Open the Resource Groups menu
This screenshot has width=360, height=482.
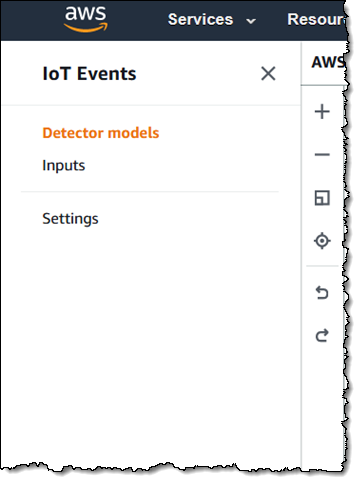316,19
